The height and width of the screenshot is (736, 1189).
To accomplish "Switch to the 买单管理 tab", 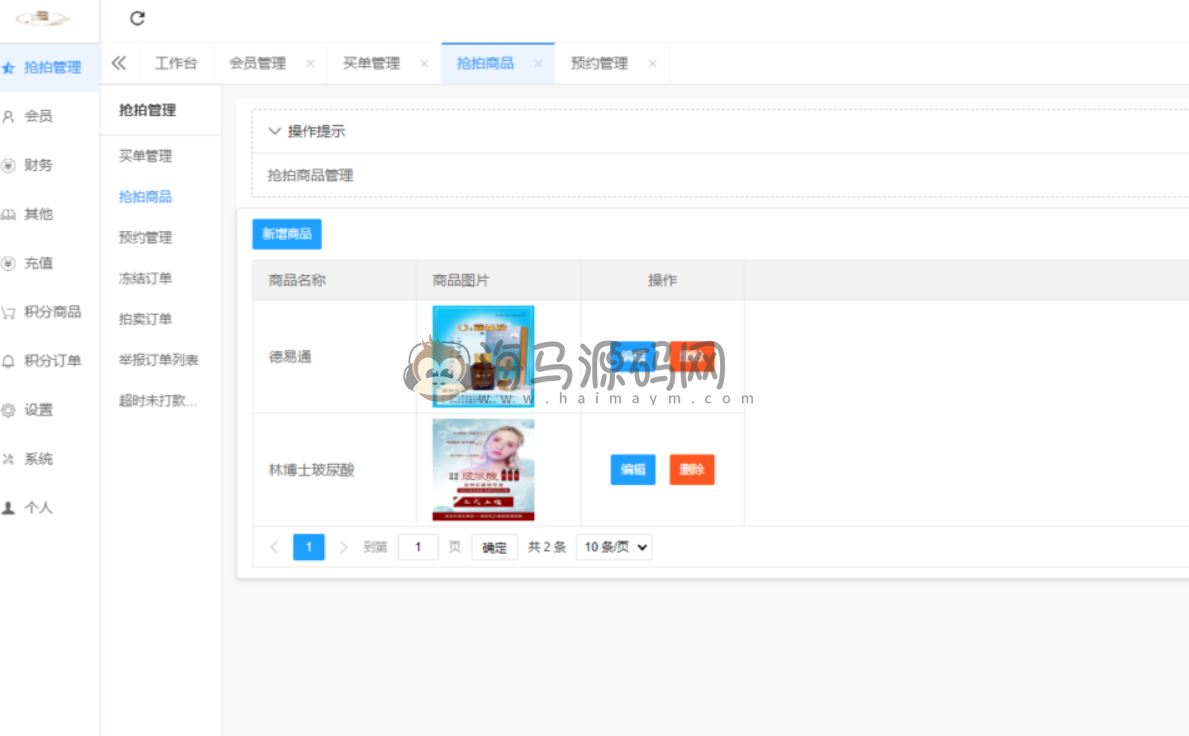I will tap(371, 64).
